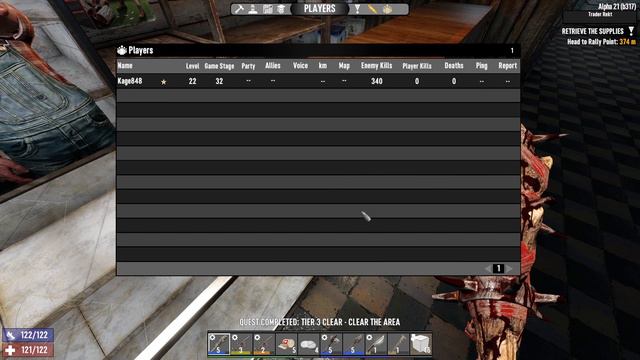640x360 pixels.
Task: Open the Creative menu pencil icon
Action: pyautogui.click(x=372, y=9)
